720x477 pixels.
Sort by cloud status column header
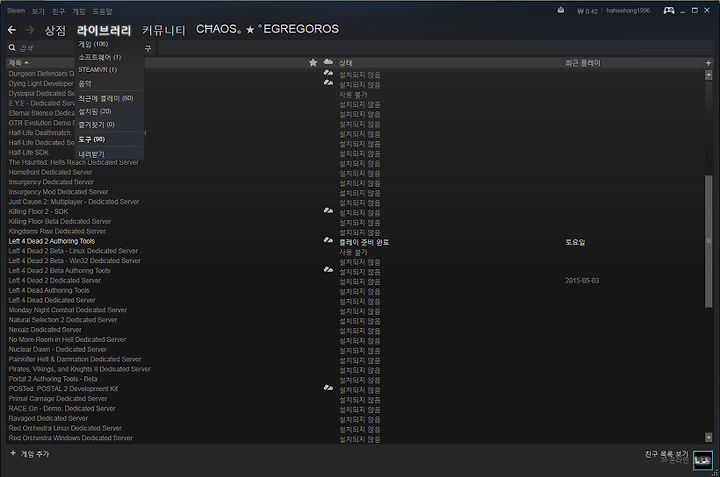point(328,62)
